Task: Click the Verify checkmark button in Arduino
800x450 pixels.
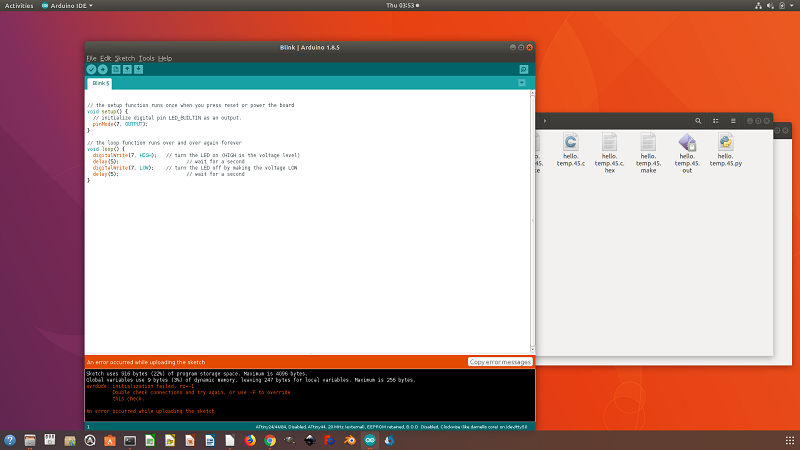Action: [91, 69]
